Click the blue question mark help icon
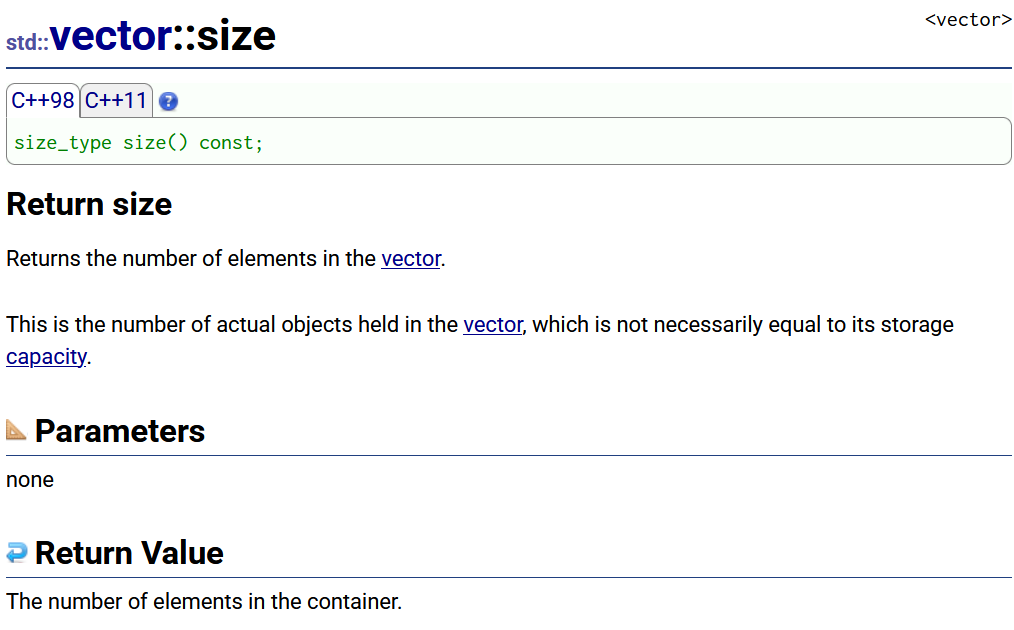 (168, 102)
